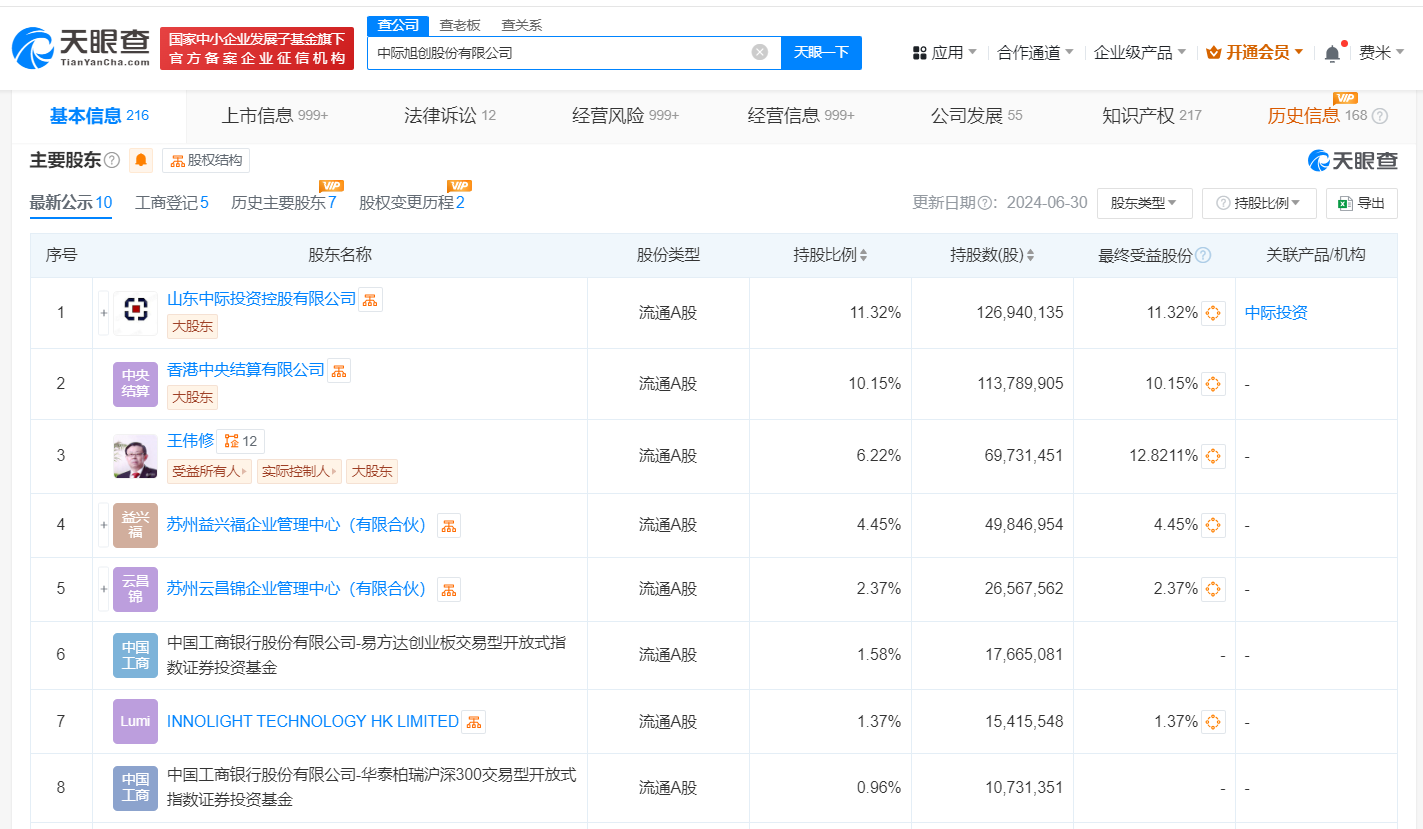The image size is (1423, 829).
Task: Open the 持股比例 filter dropdown
Action: coord(1259,202)
